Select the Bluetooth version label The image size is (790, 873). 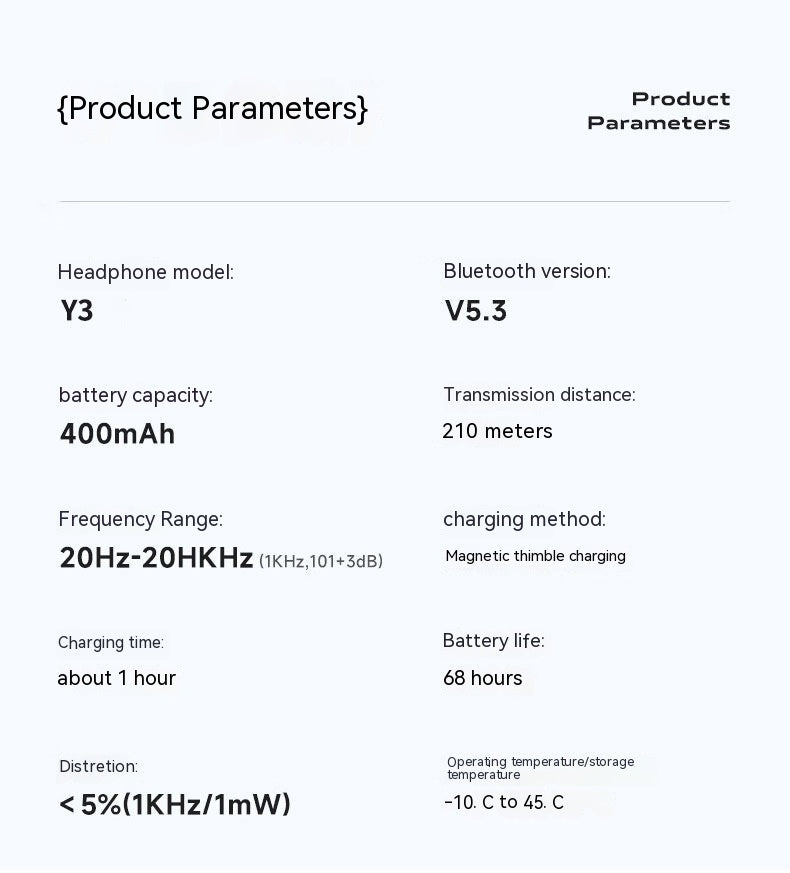527,271
